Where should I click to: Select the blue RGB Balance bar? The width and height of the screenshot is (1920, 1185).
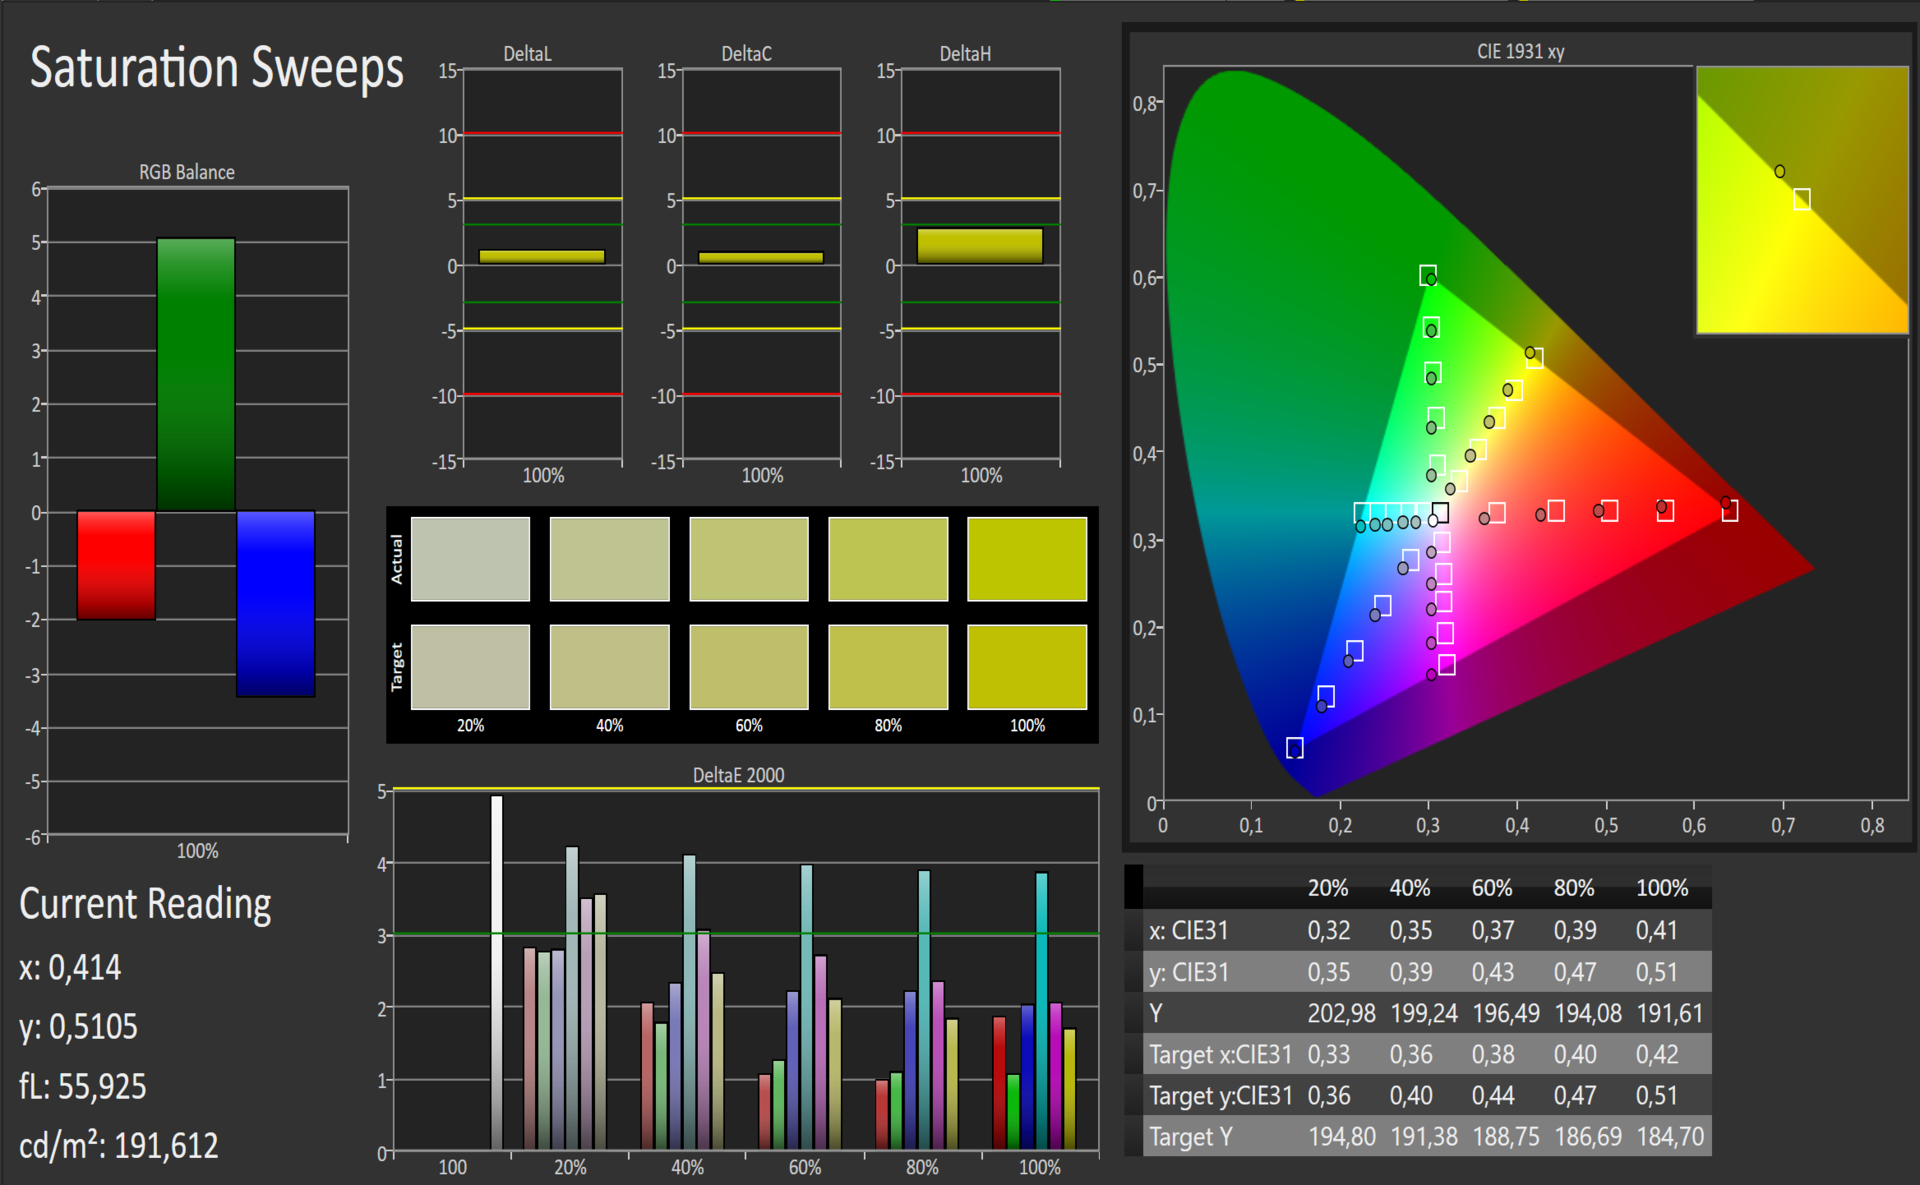click(276, 603)
